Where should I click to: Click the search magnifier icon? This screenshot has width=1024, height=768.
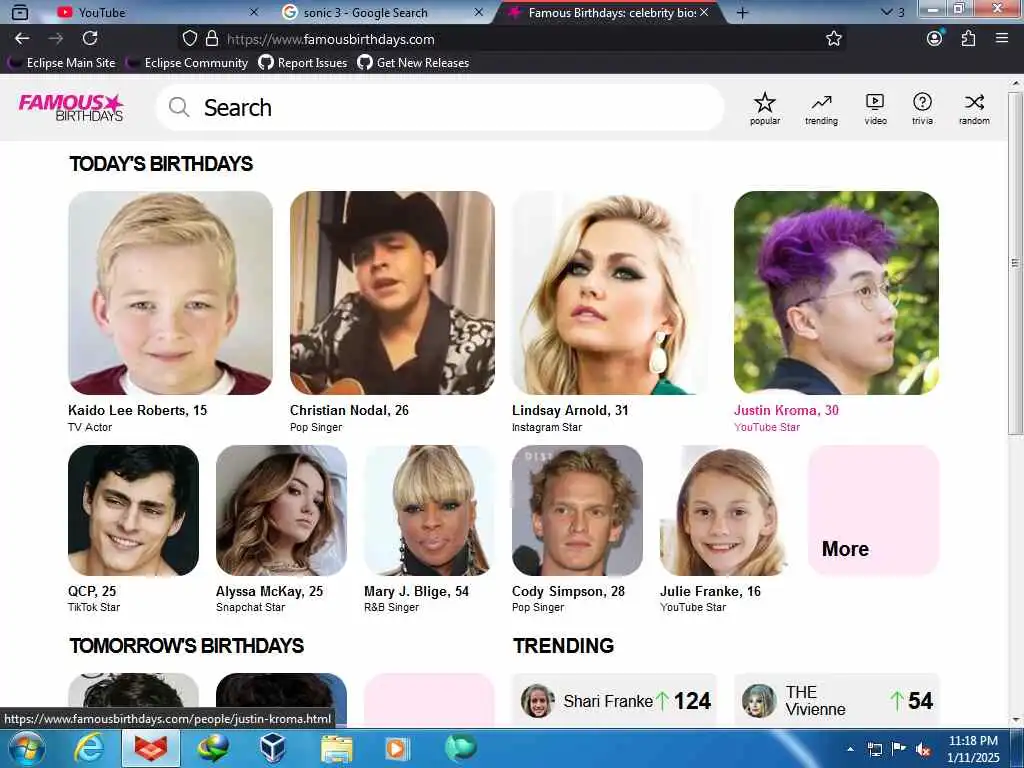point(178,106)
